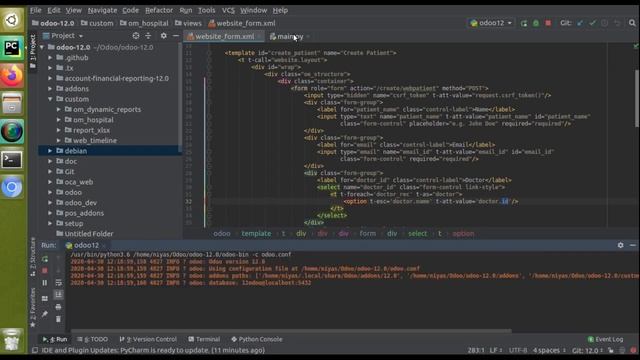
Task: Open Project panel settings gear
Action: coord(164,36)
